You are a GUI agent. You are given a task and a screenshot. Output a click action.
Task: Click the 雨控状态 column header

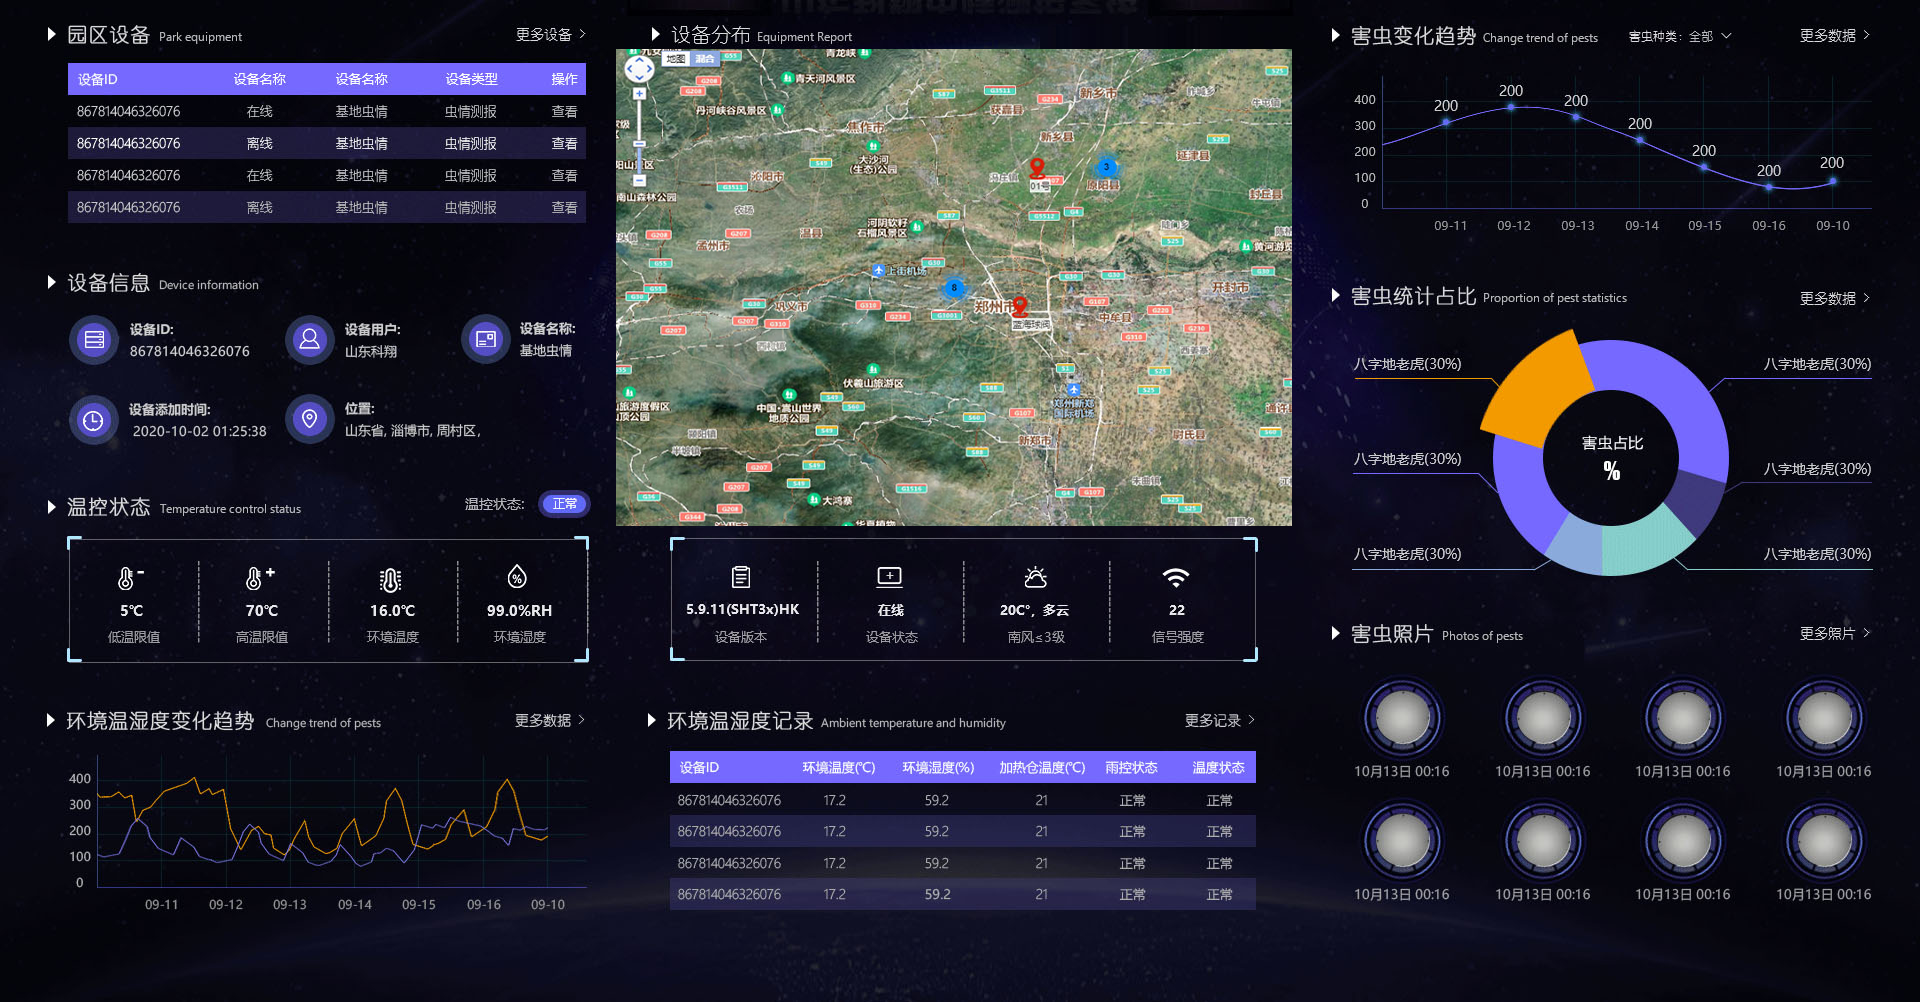[x=1131, y=768]
